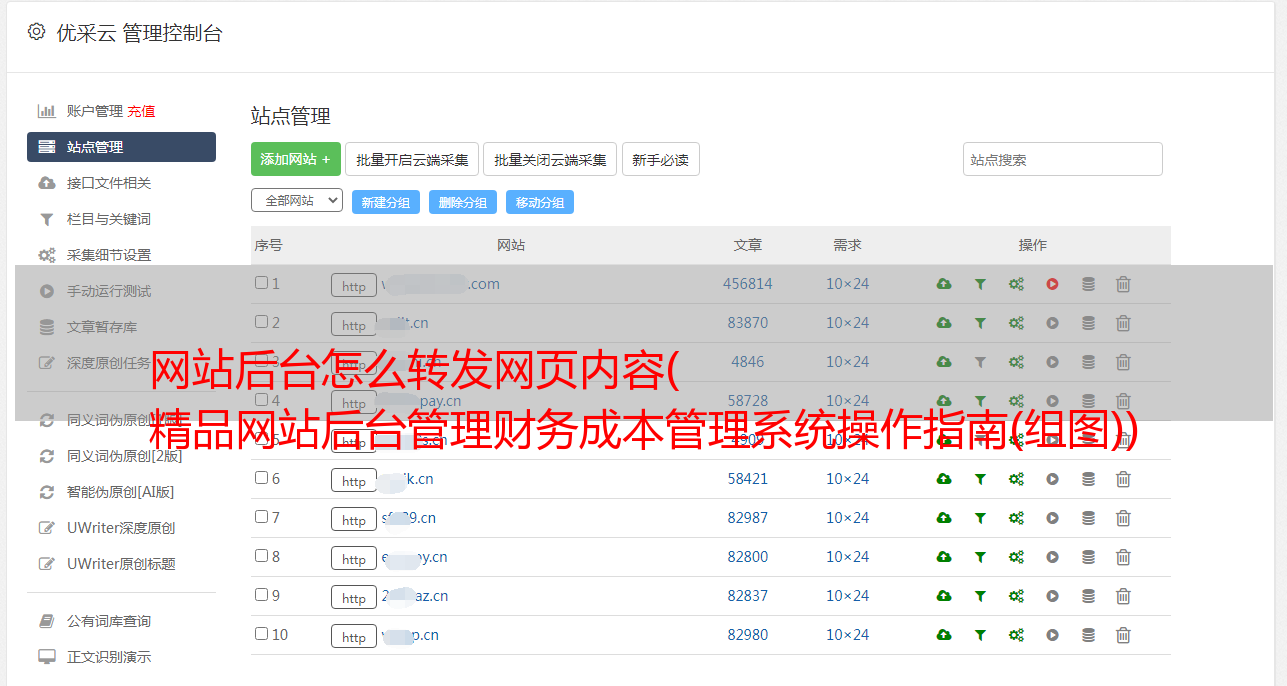Image resolution: width=1287 pixels, height=686 pixels.
Task: Open collection settings gears icon in row 1
Action: tap(1016, 284)
